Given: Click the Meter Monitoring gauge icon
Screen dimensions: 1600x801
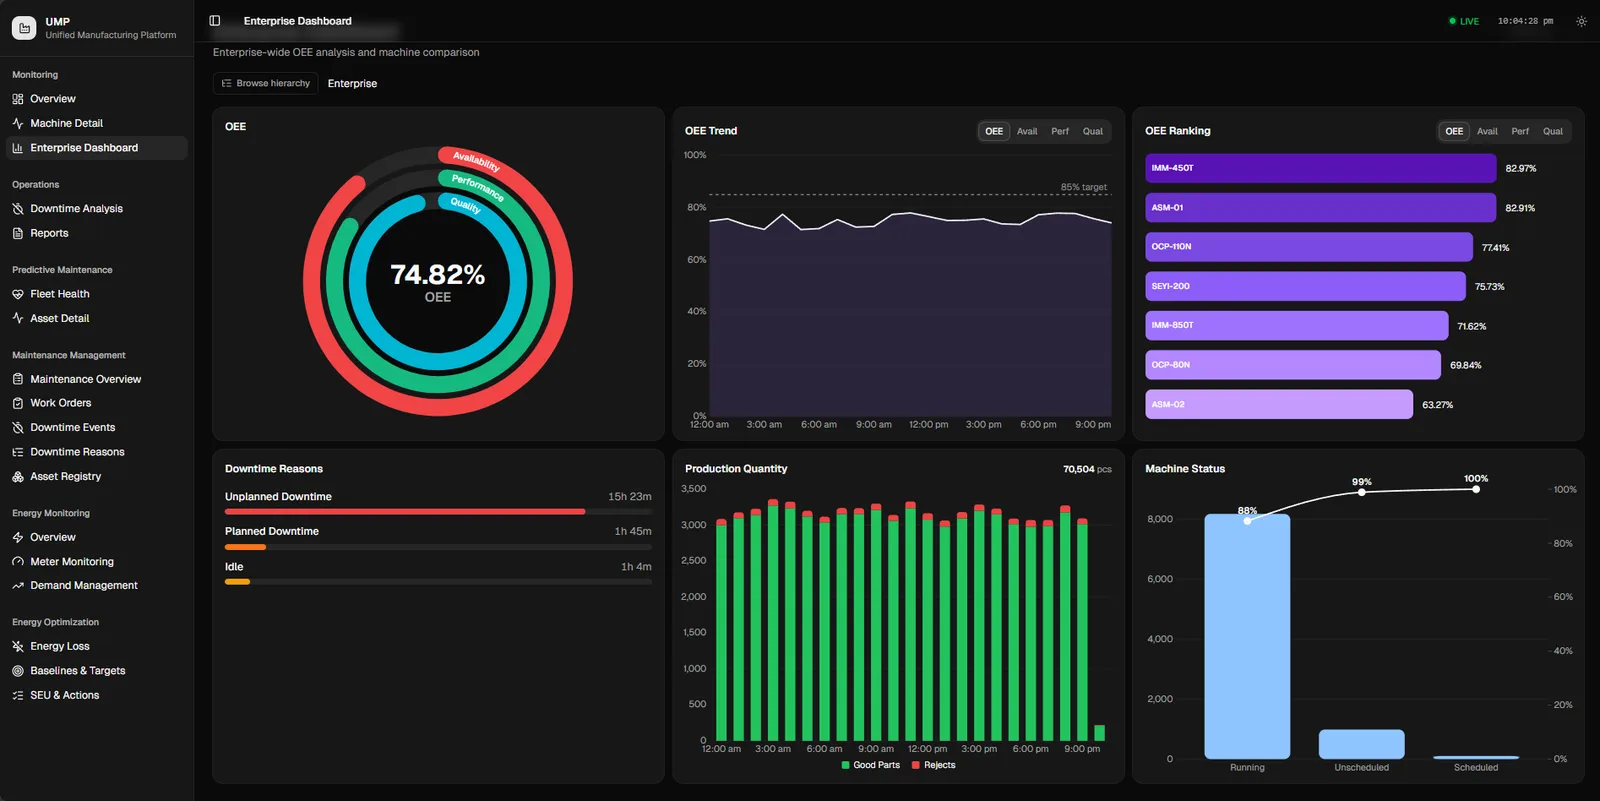Looking at the screenshot, I should [18, 562].
